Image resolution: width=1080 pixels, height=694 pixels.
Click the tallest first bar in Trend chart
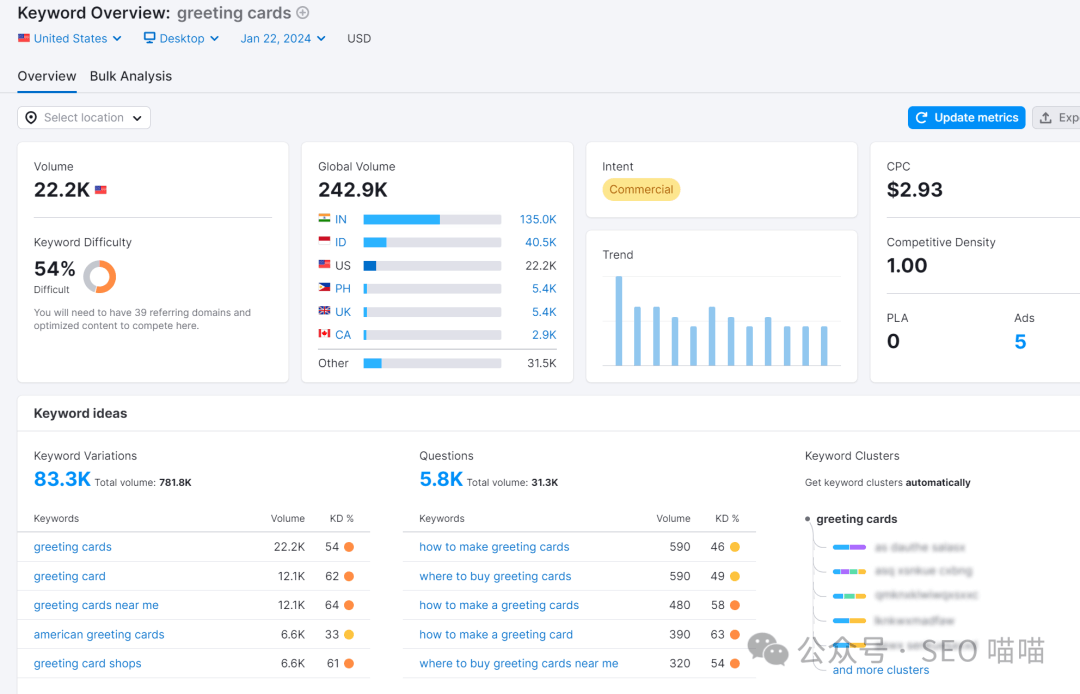pos(619,321)
